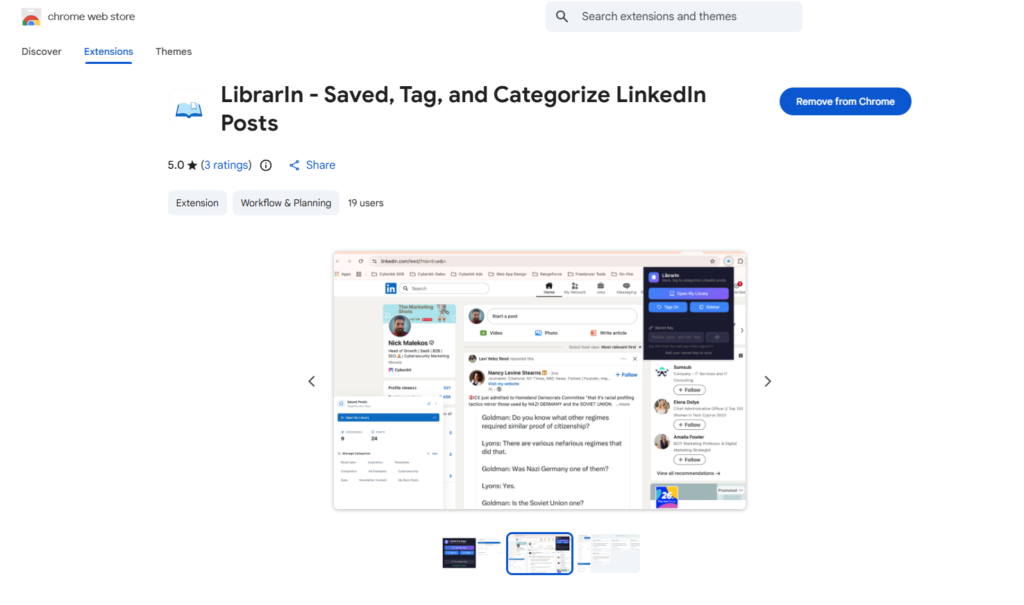Advance to next screenshot with right chevron
This screenshot has width=1024, height=605.
[x=768, y=381]
